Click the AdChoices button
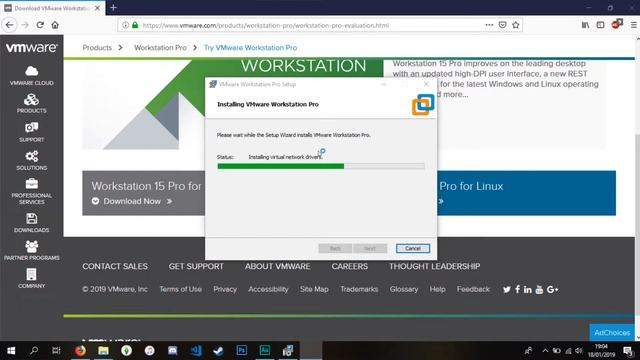Screen dimensions: 640x360 (612, 333)
